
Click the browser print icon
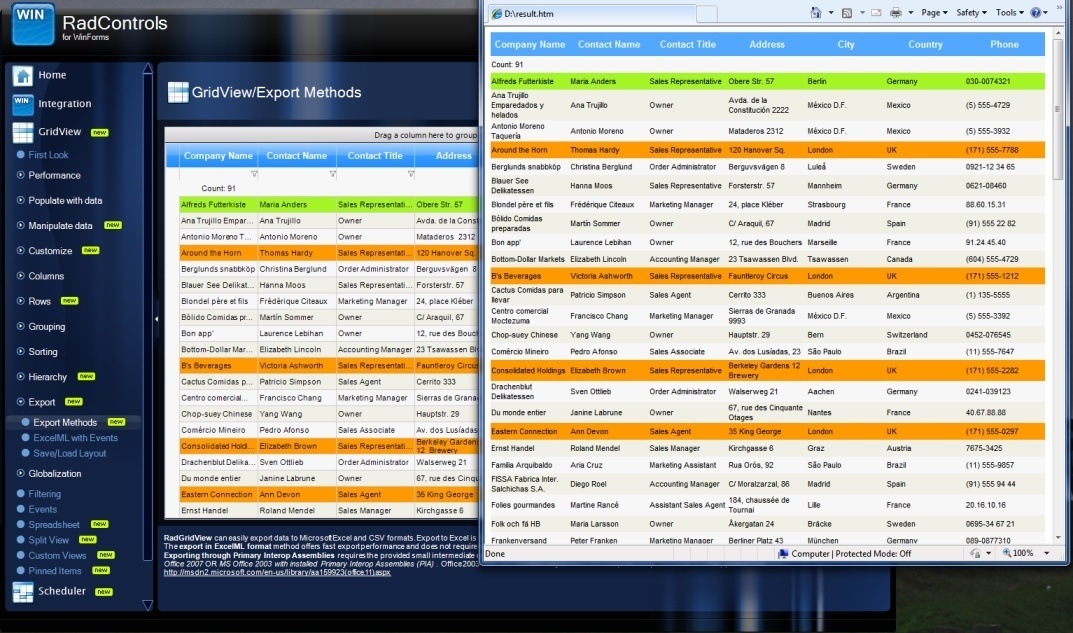[x=896, y=12]
